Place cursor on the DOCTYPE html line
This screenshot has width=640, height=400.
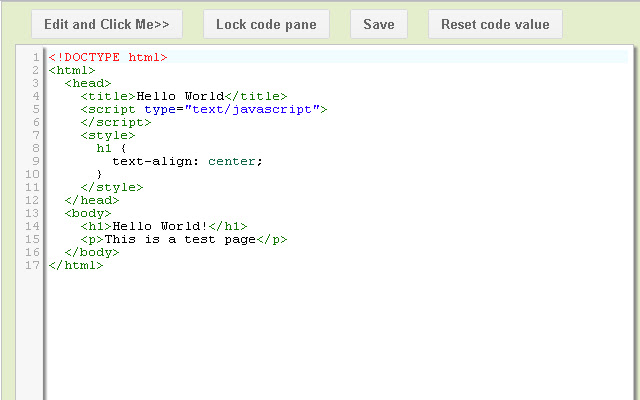coord(108,57)
